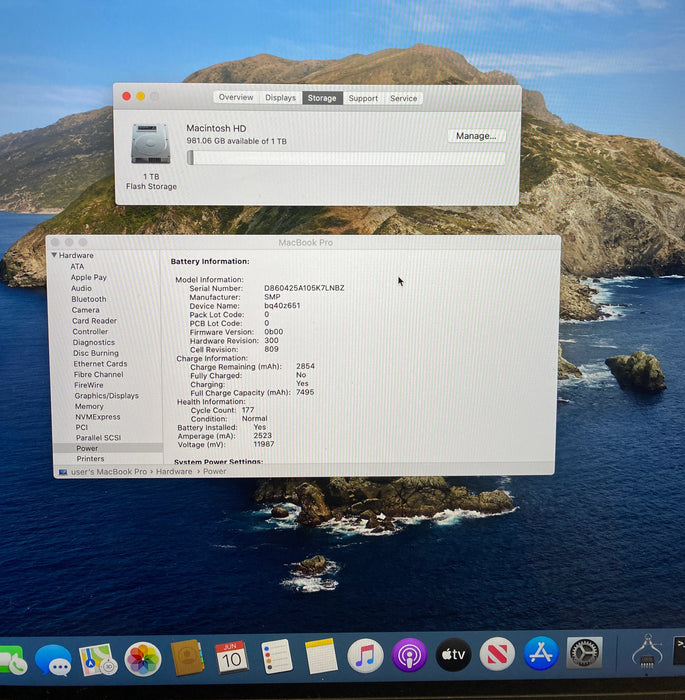
Task: Select Disc Burning in the sidebar
Action: click(x=96, y=353)
